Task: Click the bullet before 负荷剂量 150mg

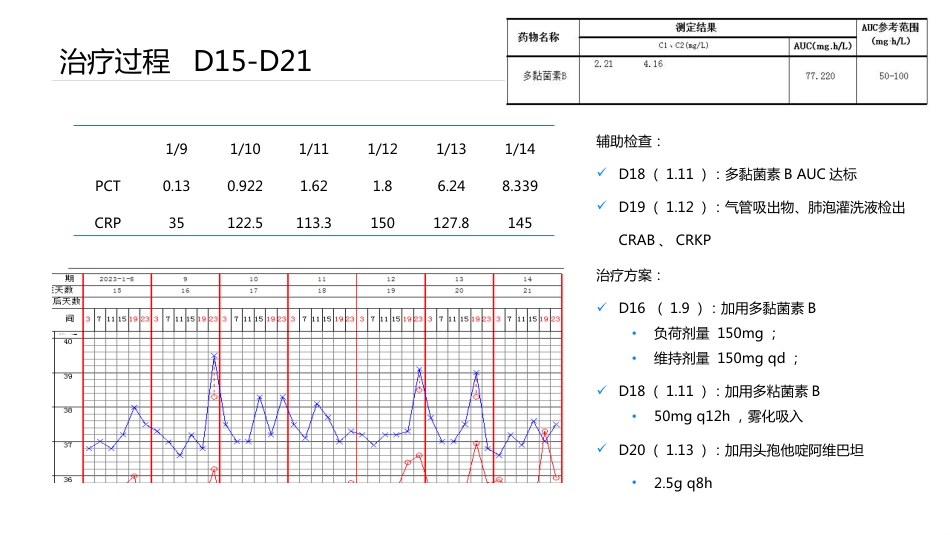Action: point(634,333)
